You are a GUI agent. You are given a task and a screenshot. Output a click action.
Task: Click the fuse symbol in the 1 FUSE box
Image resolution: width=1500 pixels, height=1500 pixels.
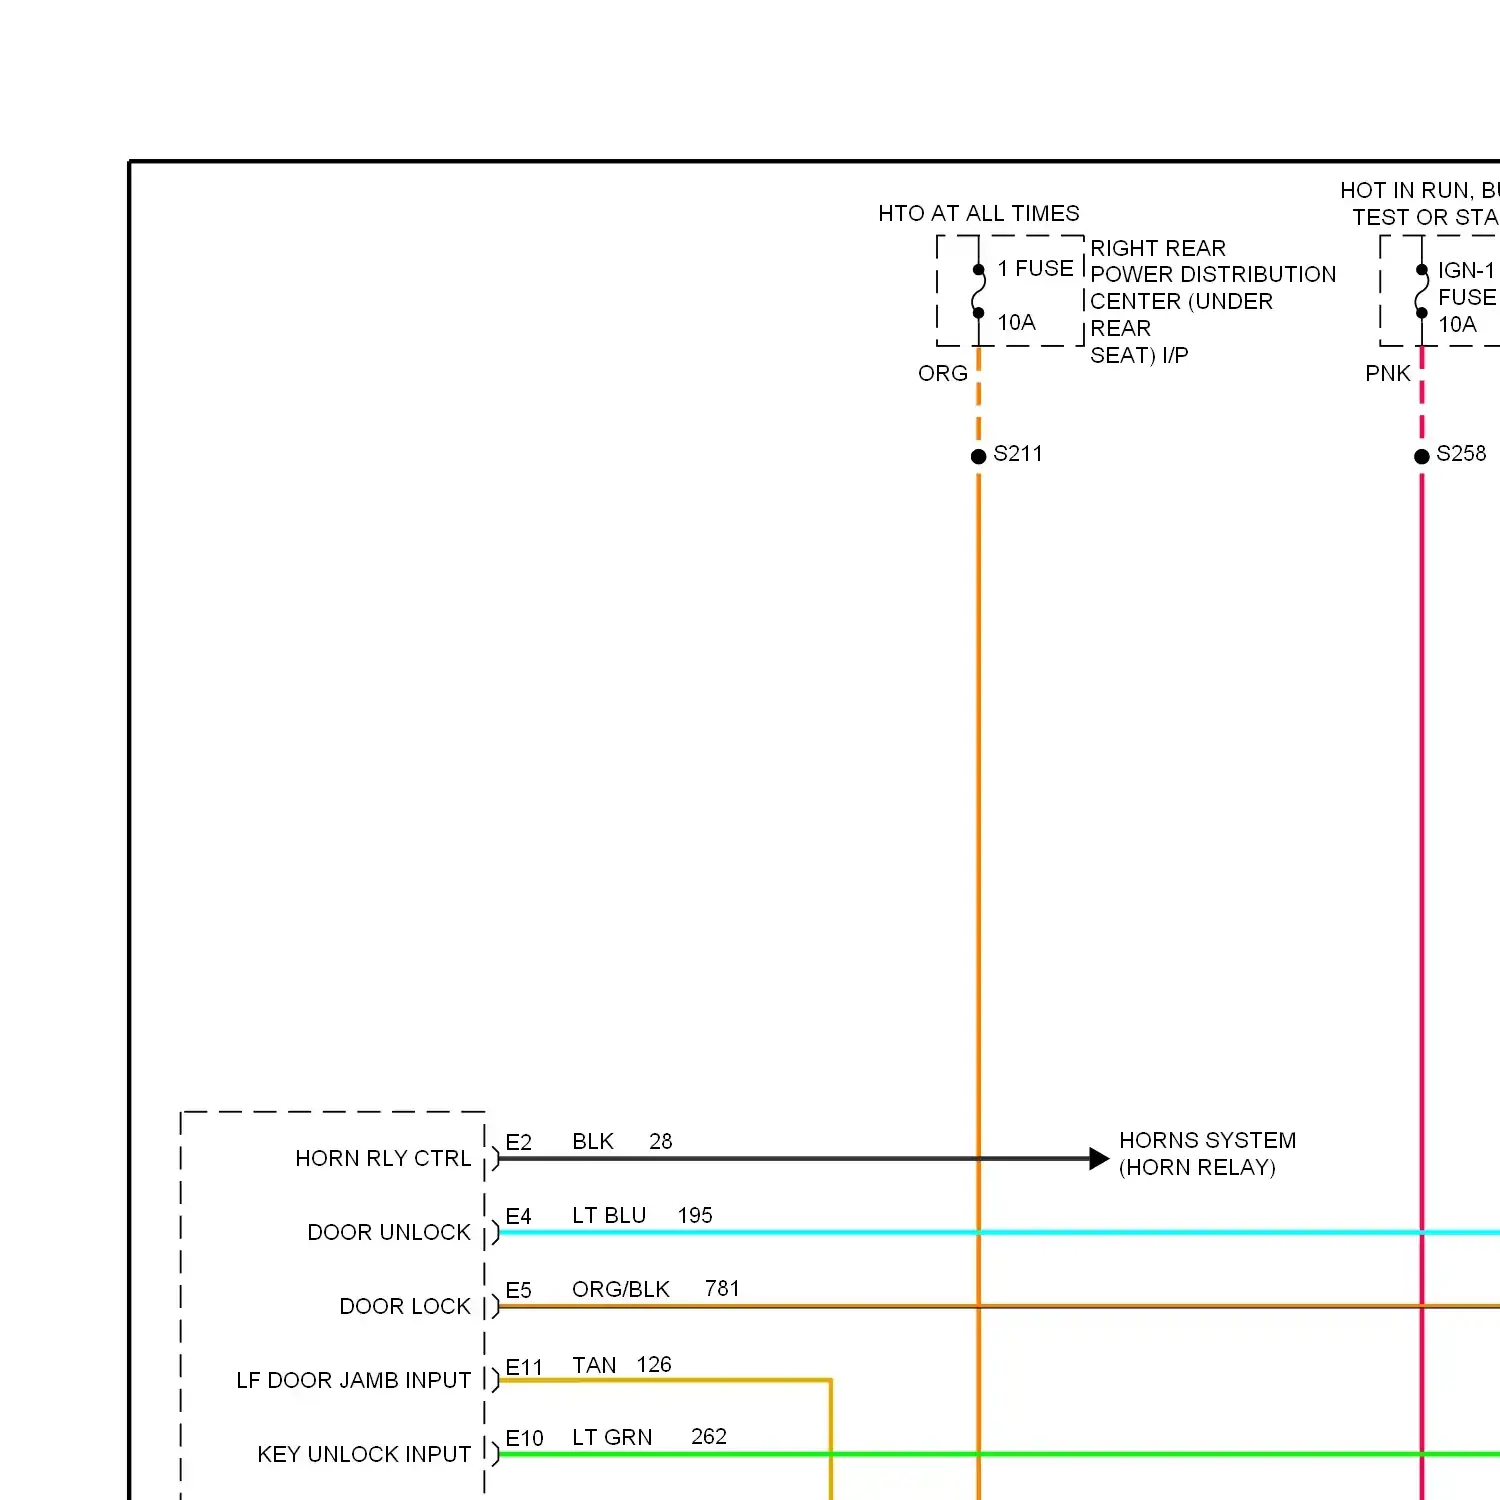pyautogui.click(x=978, y=291)
